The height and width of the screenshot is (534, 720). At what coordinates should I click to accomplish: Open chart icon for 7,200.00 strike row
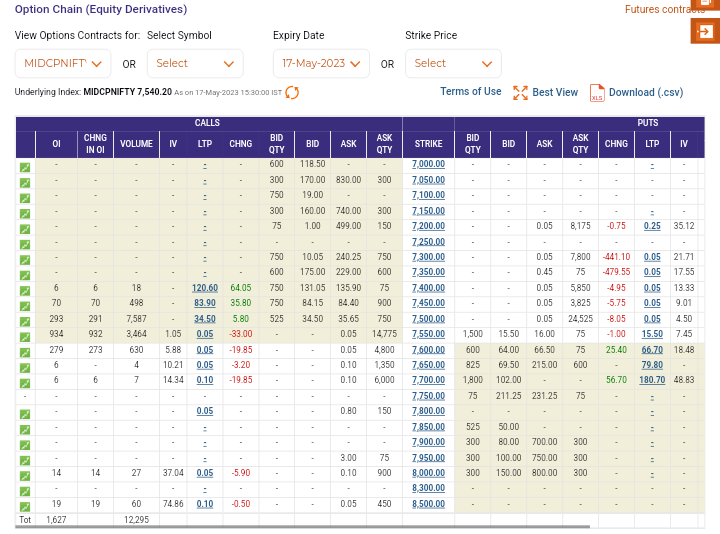click(25, 229)
